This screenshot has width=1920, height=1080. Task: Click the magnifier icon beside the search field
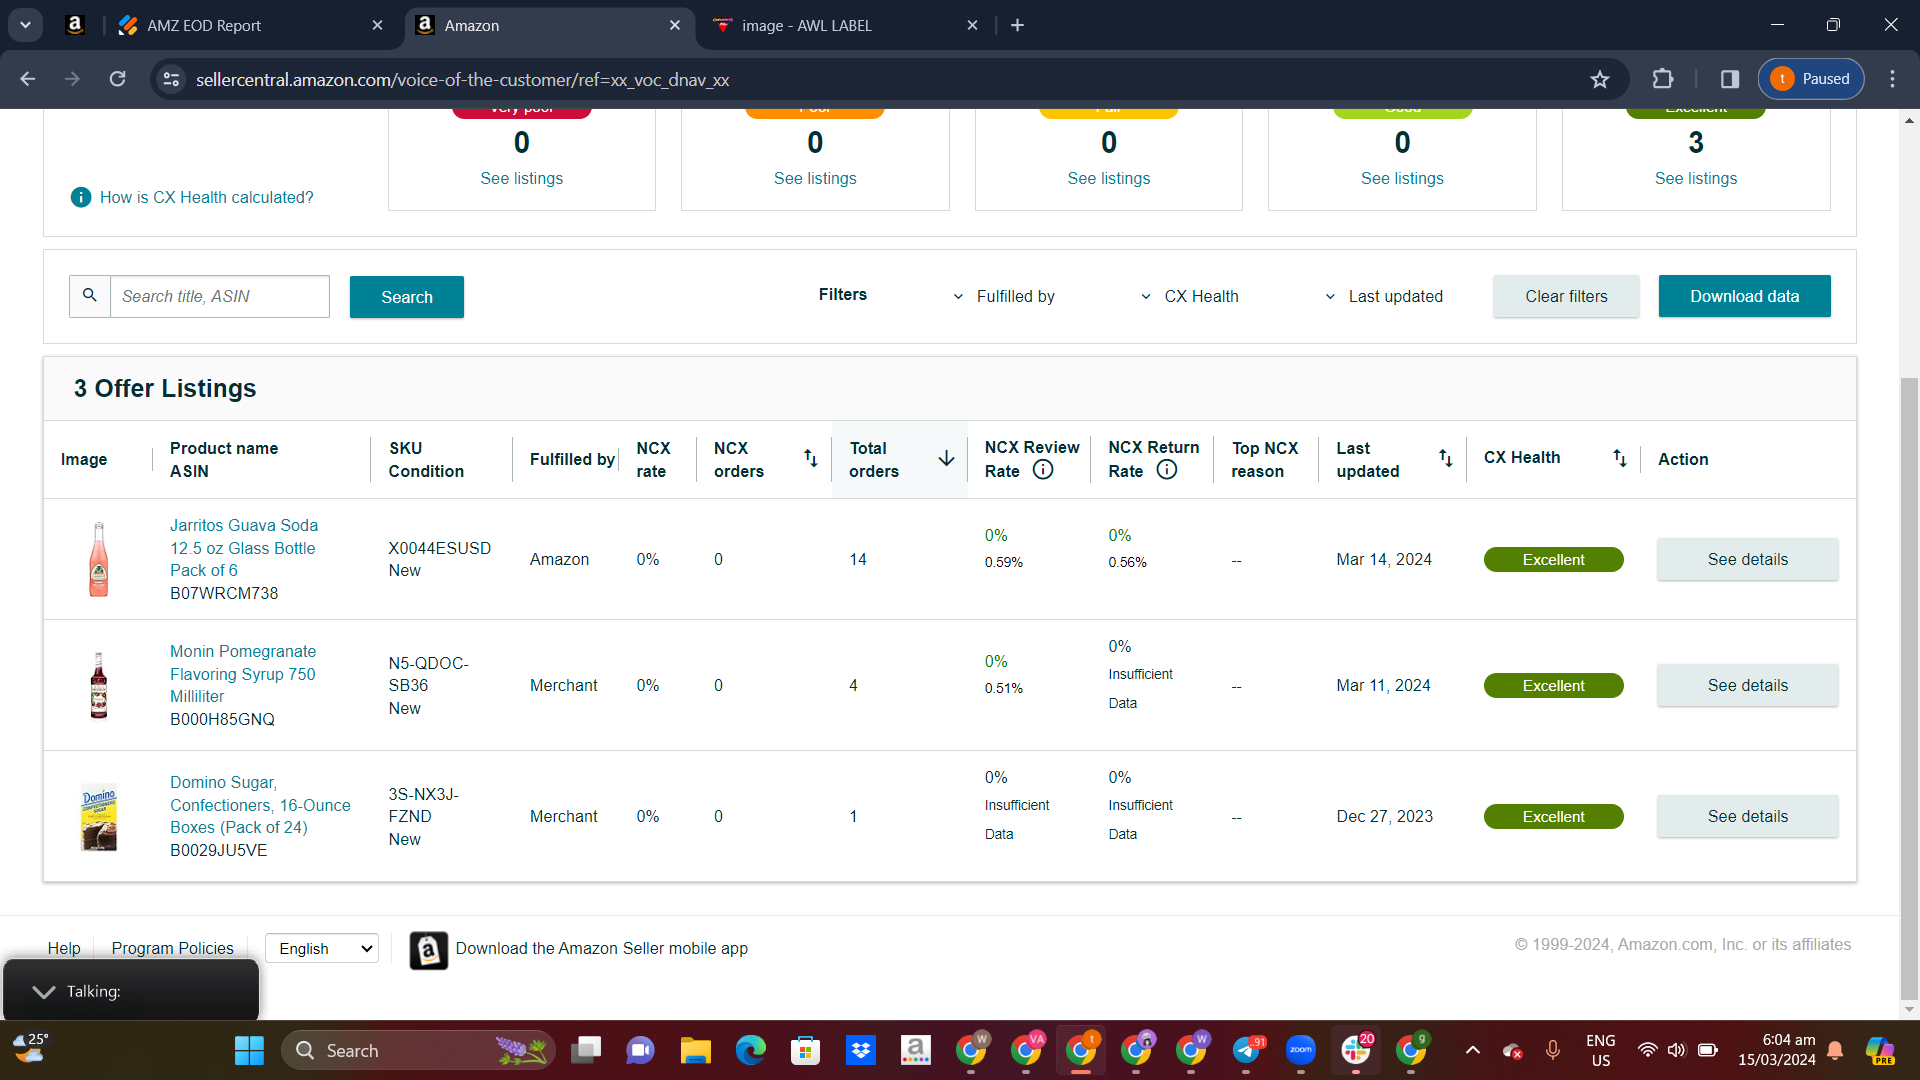[x=90, y=296]
